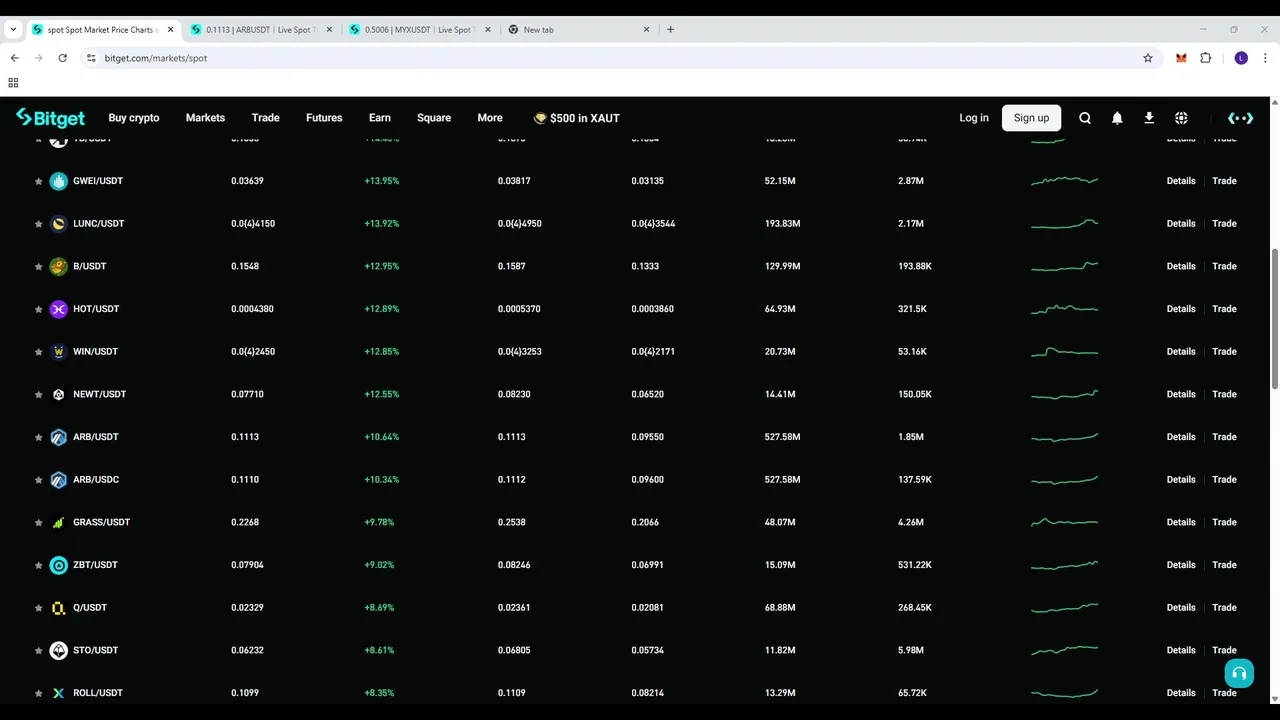Reload the page
This screenshot has height=720, width=1280.
tap(62, 58)
